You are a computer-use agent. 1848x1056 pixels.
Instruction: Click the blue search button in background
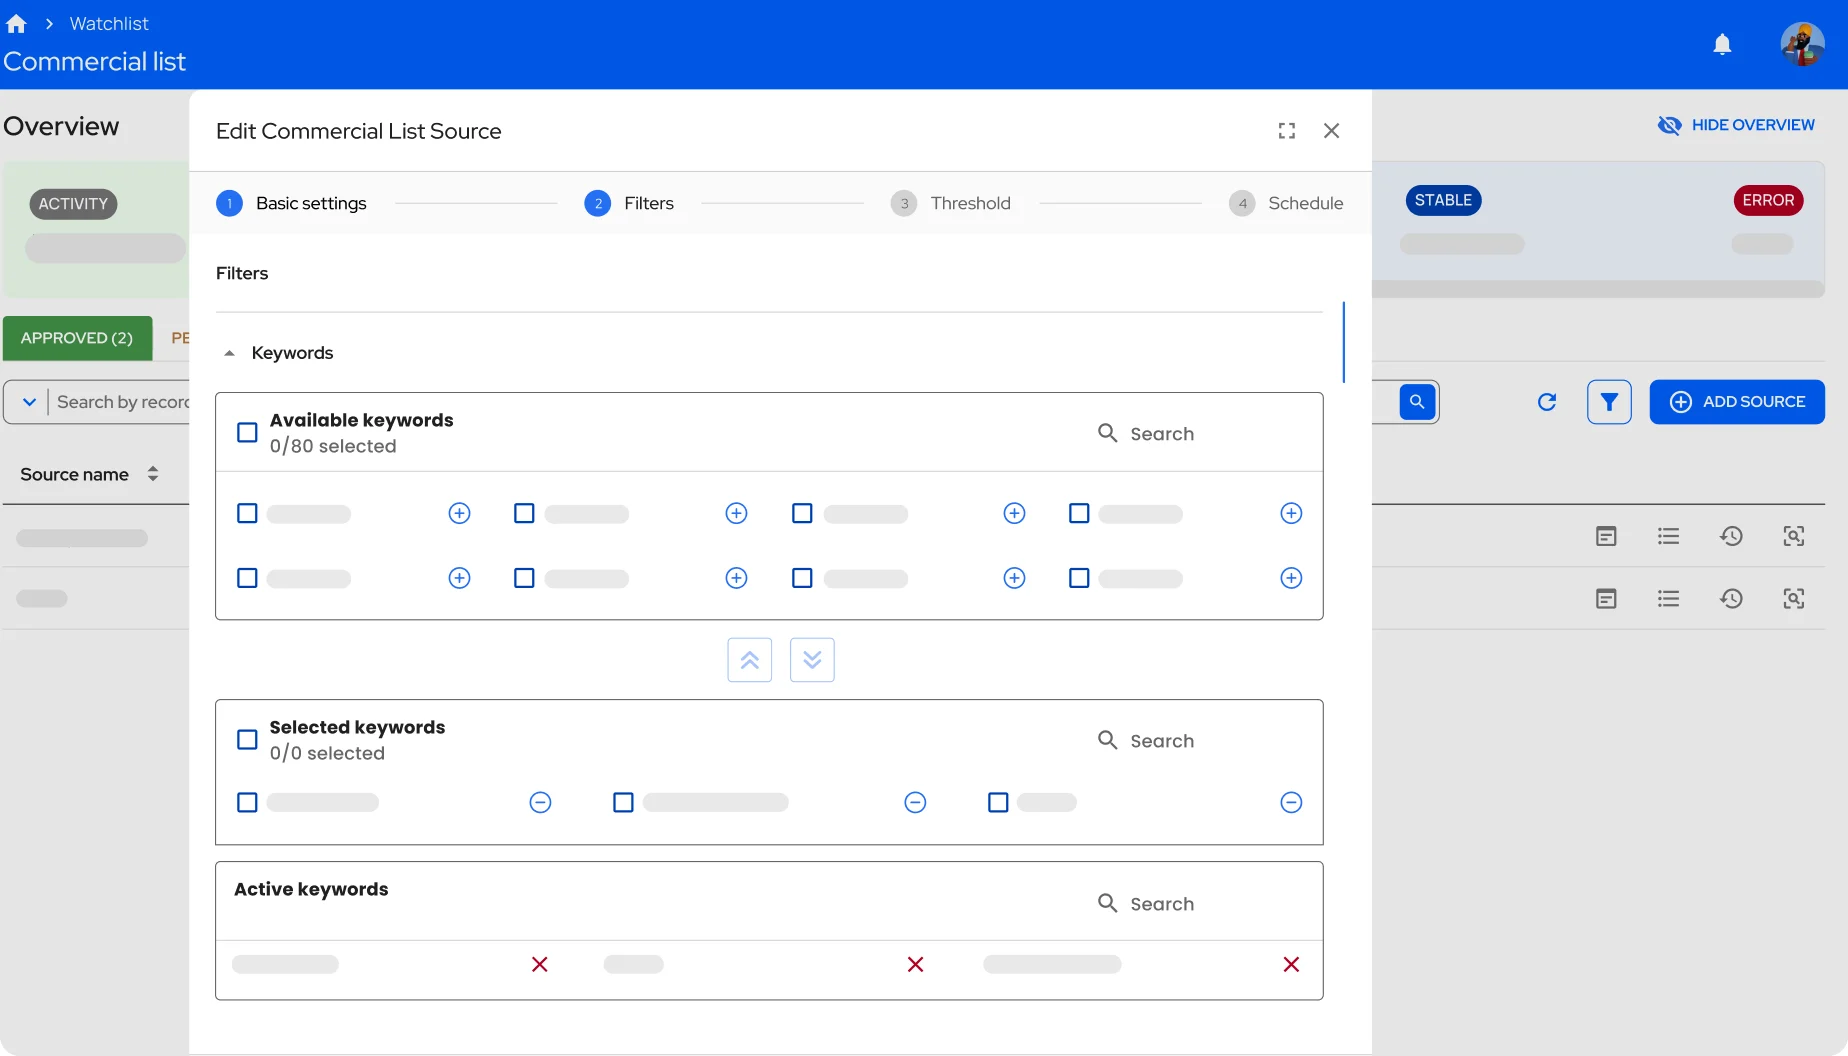pos(1417,402)
